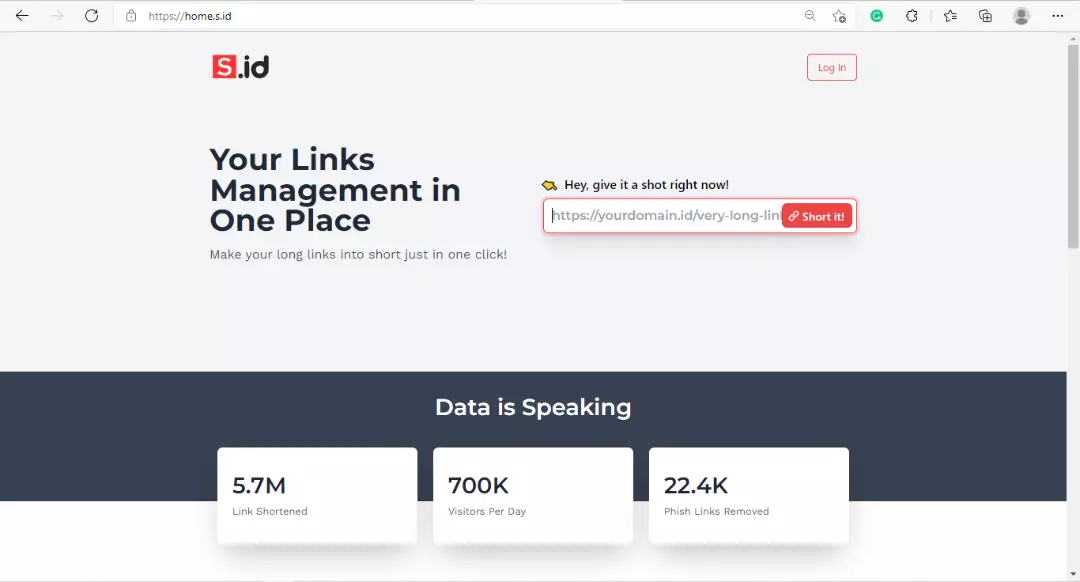Click the address bar showing home.s.id
The width and height of the screenshot is (1080, 582).
tap(450, 16)
